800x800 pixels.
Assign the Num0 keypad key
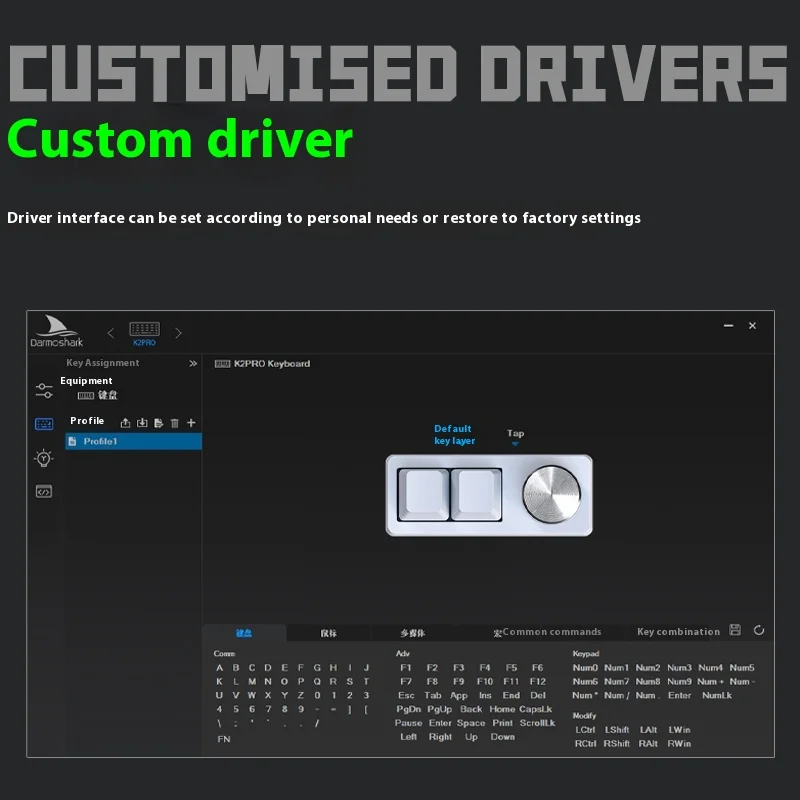585,667
